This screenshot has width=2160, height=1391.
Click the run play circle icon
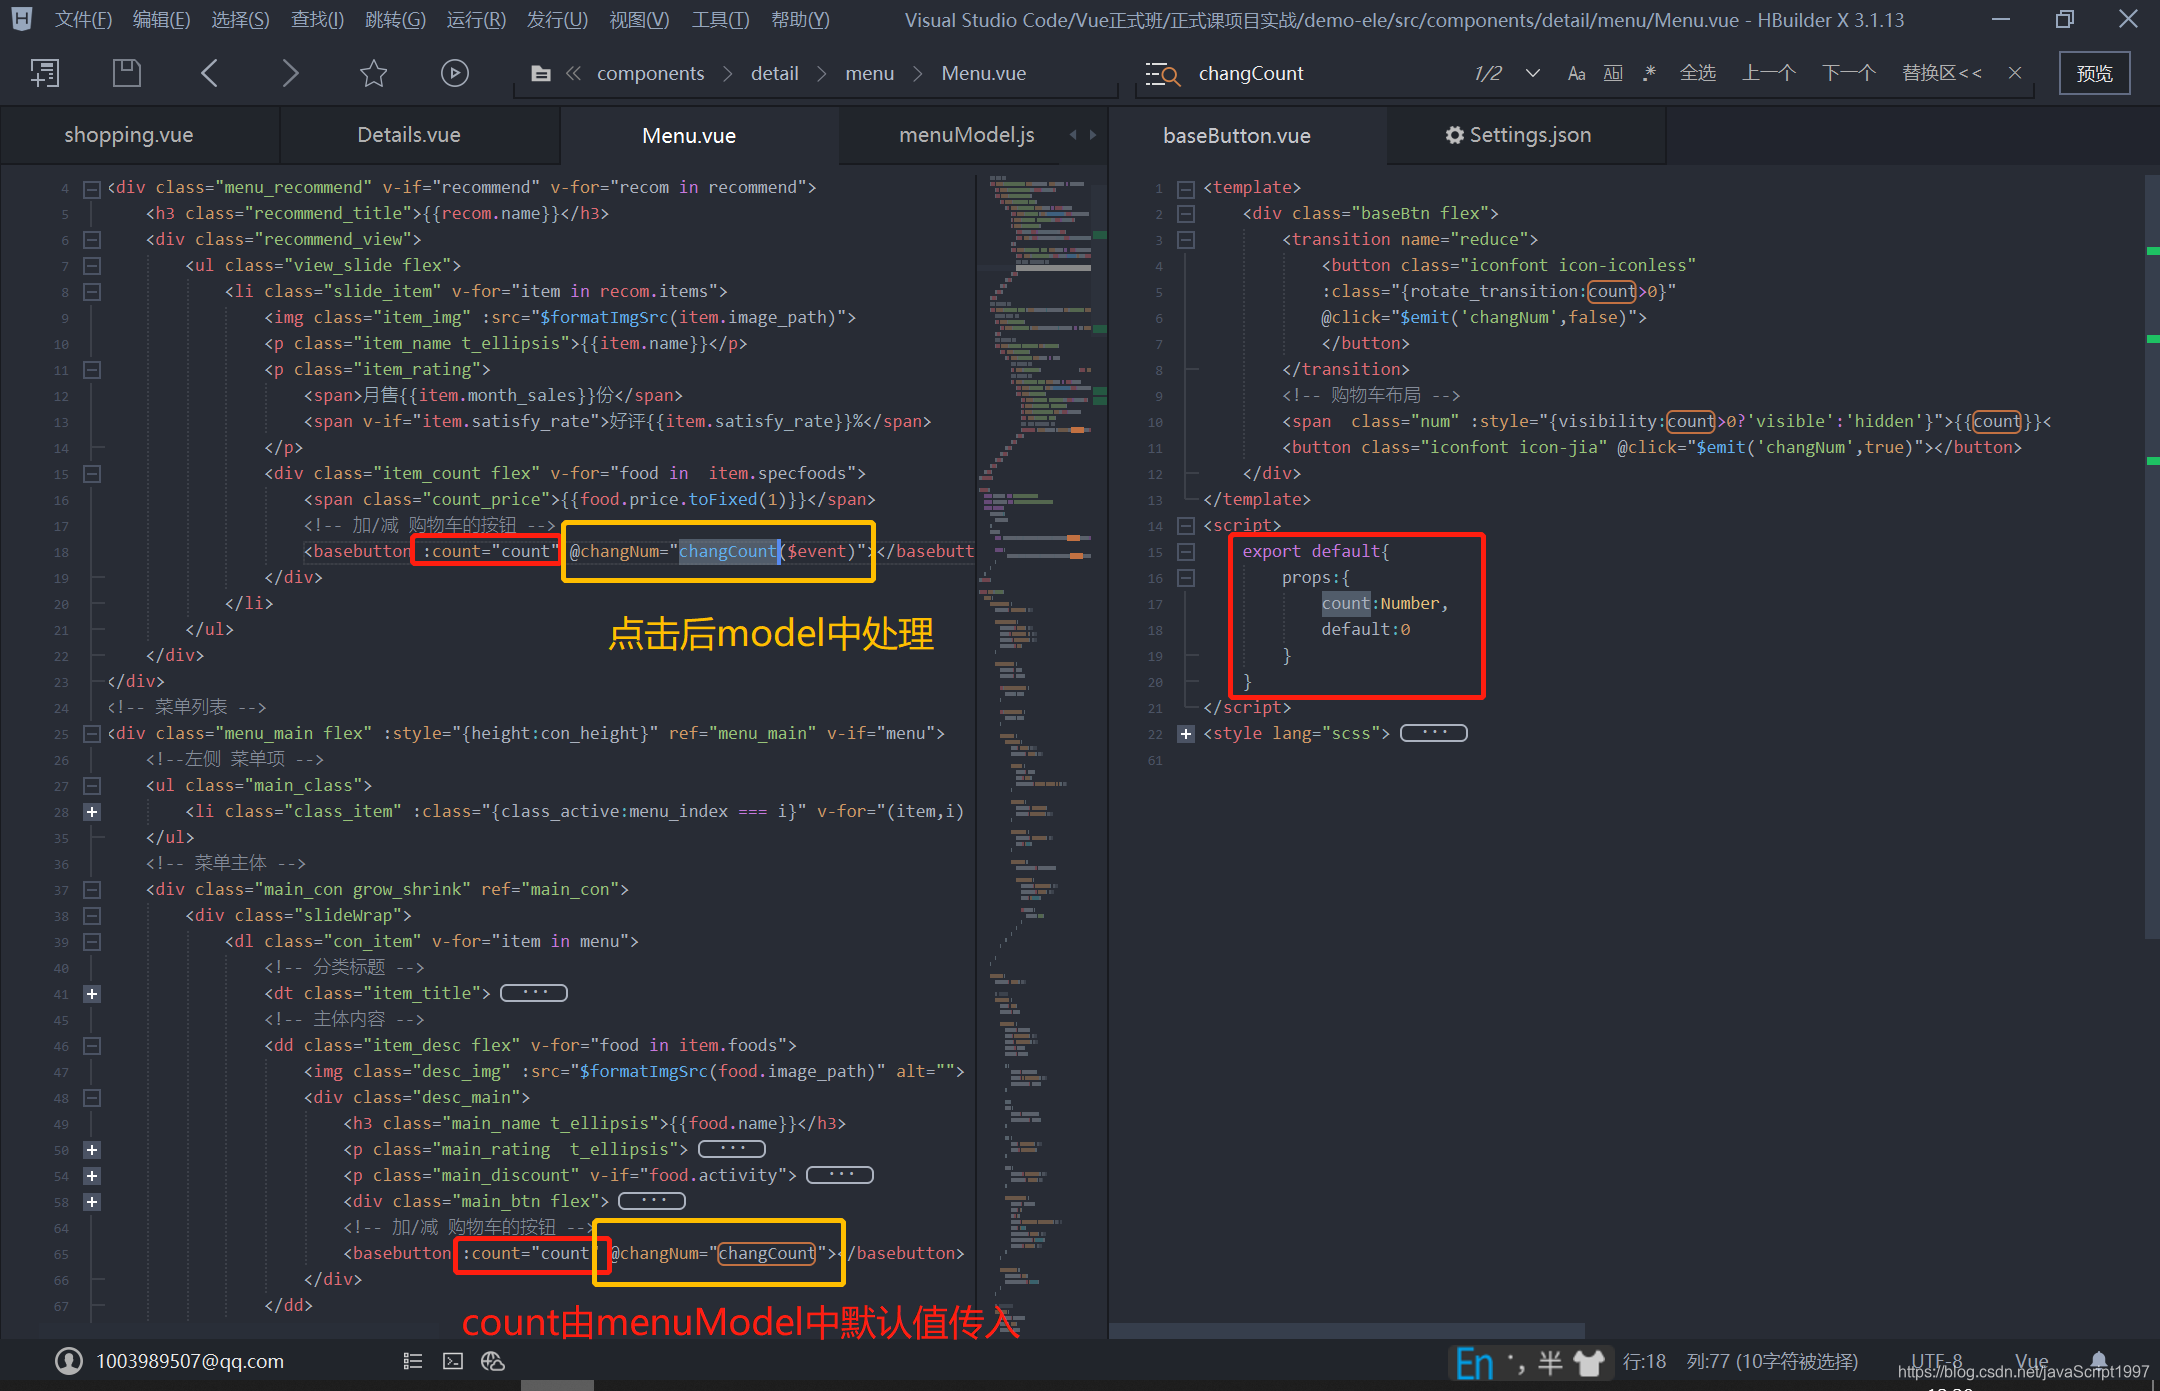point(455,73)
